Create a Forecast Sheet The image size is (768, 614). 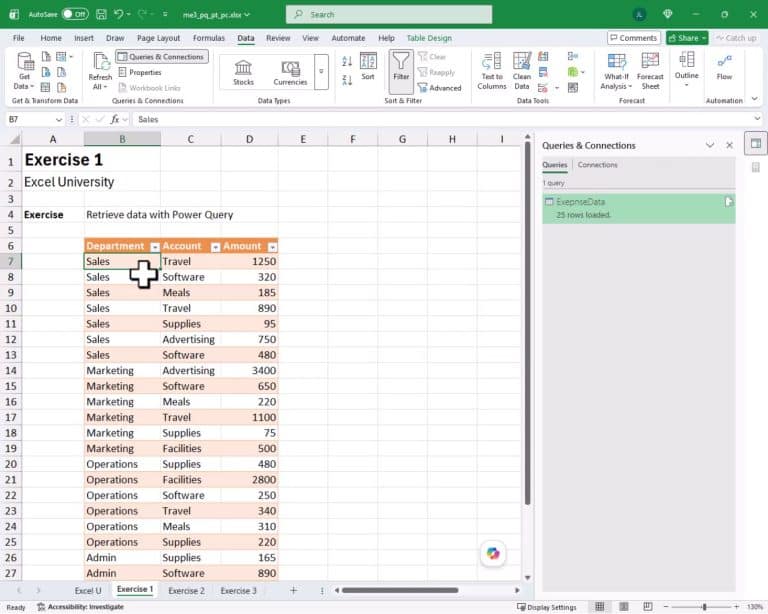pyautogui.click(x=650, y=71)
